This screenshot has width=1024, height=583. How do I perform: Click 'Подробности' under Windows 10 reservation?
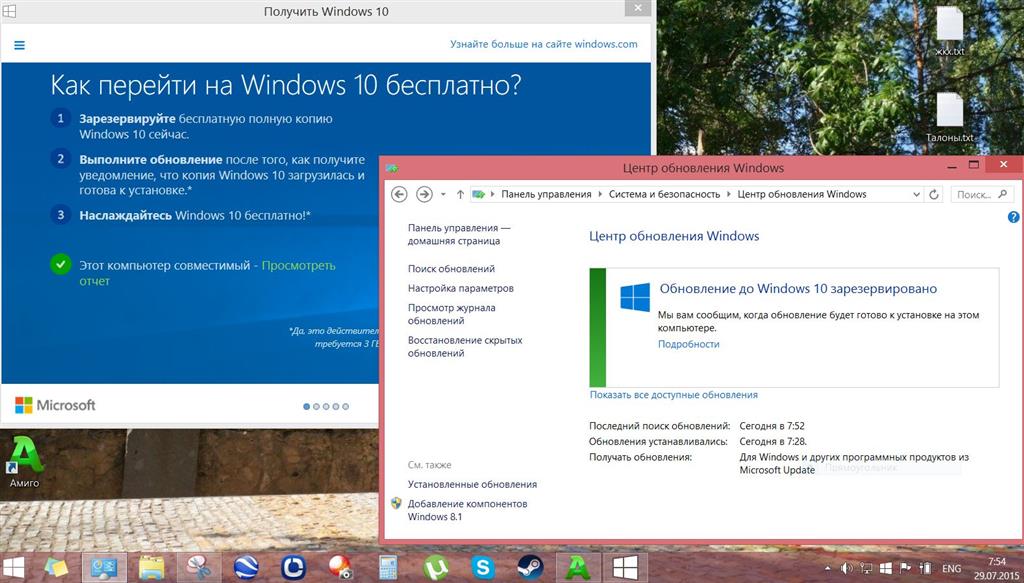(x=688, y=344)
